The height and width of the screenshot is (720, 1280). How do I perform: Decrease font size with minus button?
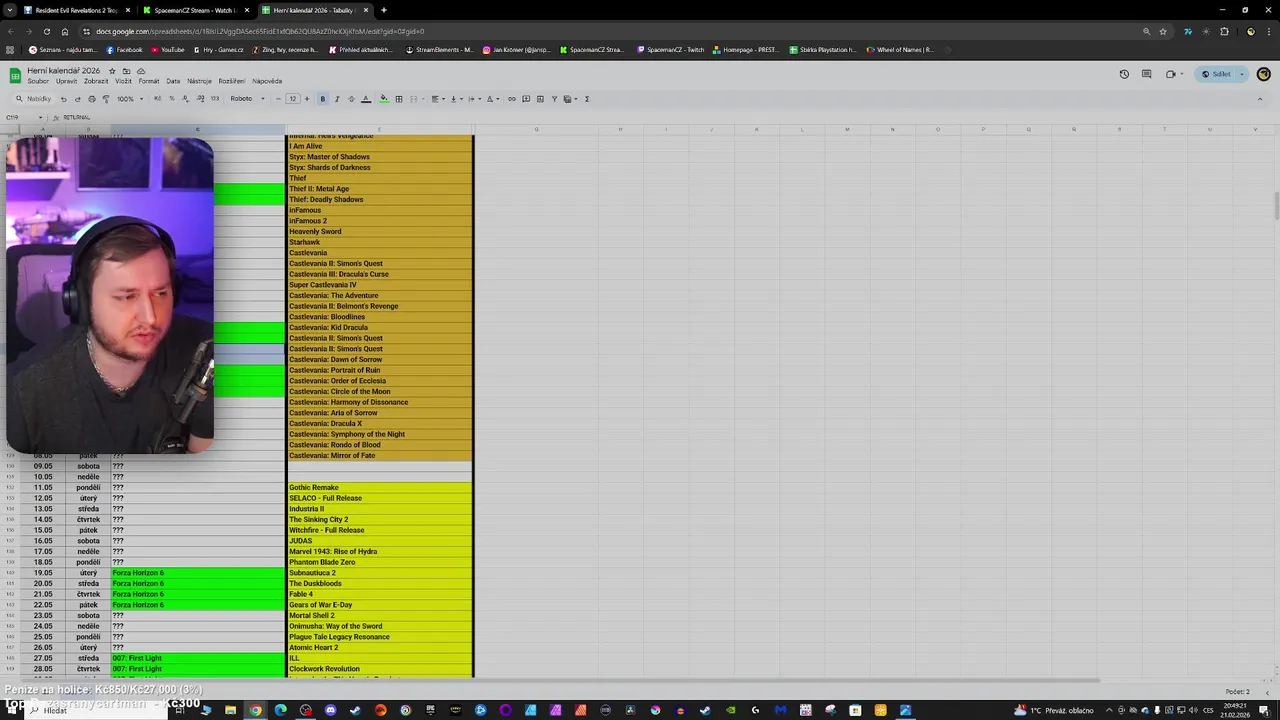[278, 99]
